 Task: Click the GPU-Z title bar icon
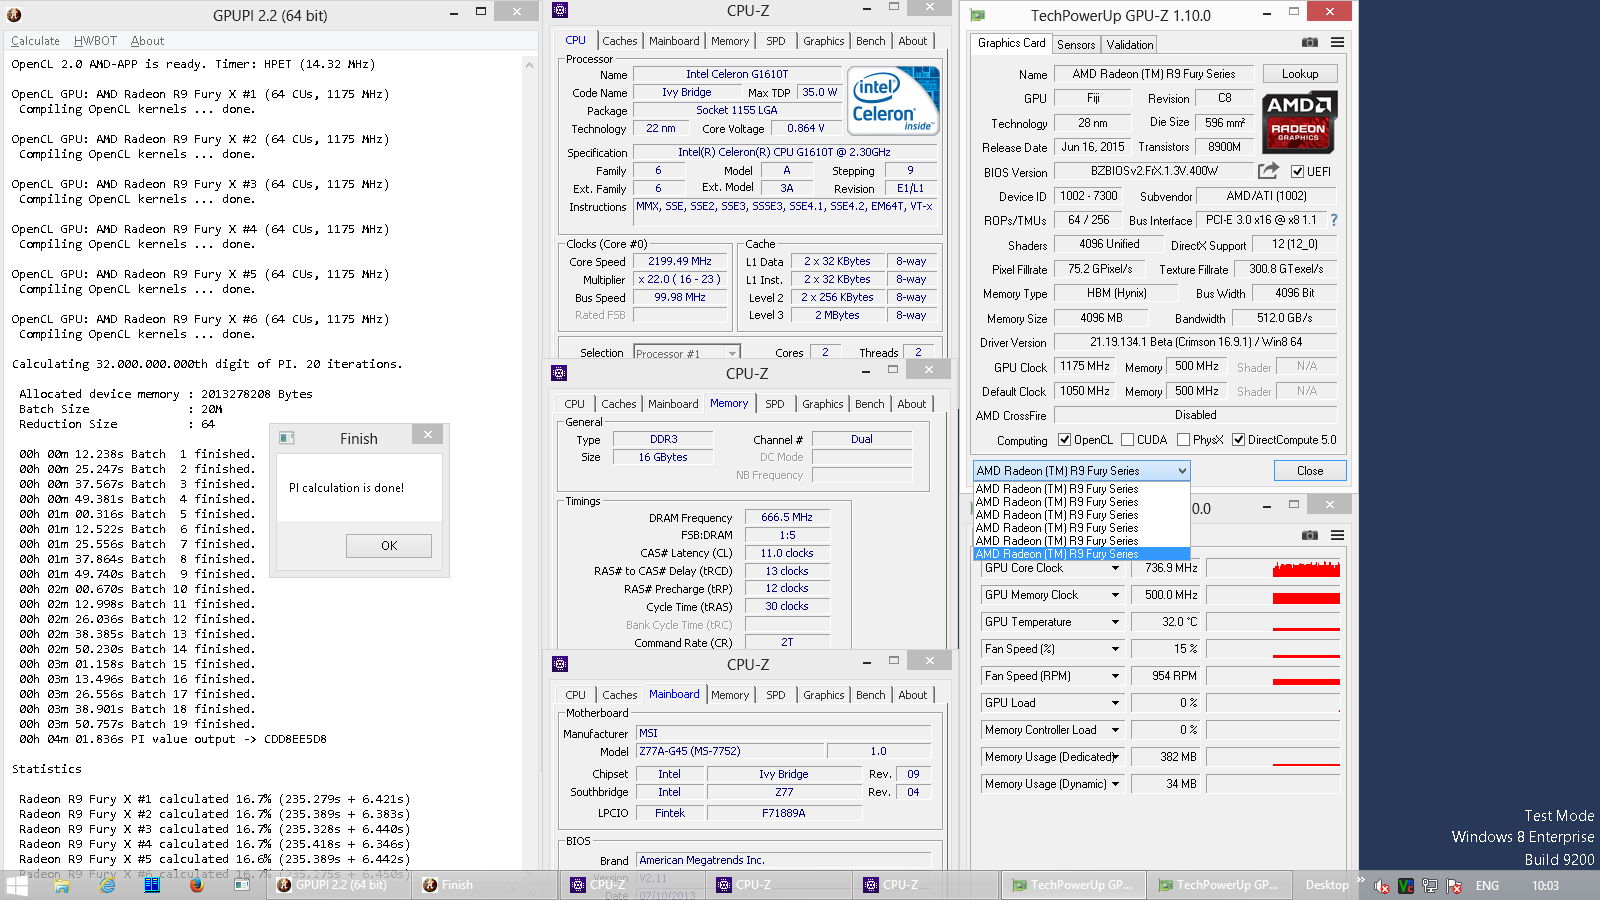pyautogui.click(x=978, y=15)
